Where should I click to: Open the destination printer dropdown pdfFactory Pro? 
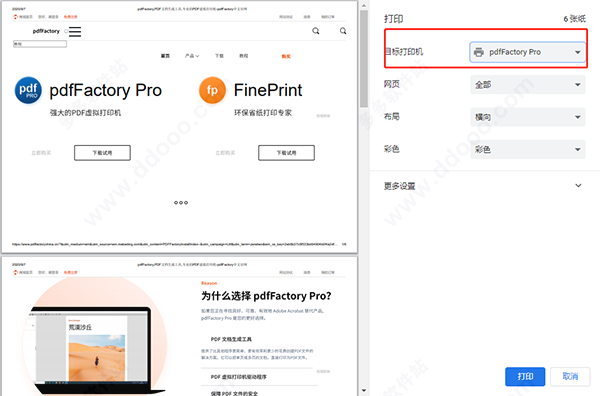click(x=527, y=52)
